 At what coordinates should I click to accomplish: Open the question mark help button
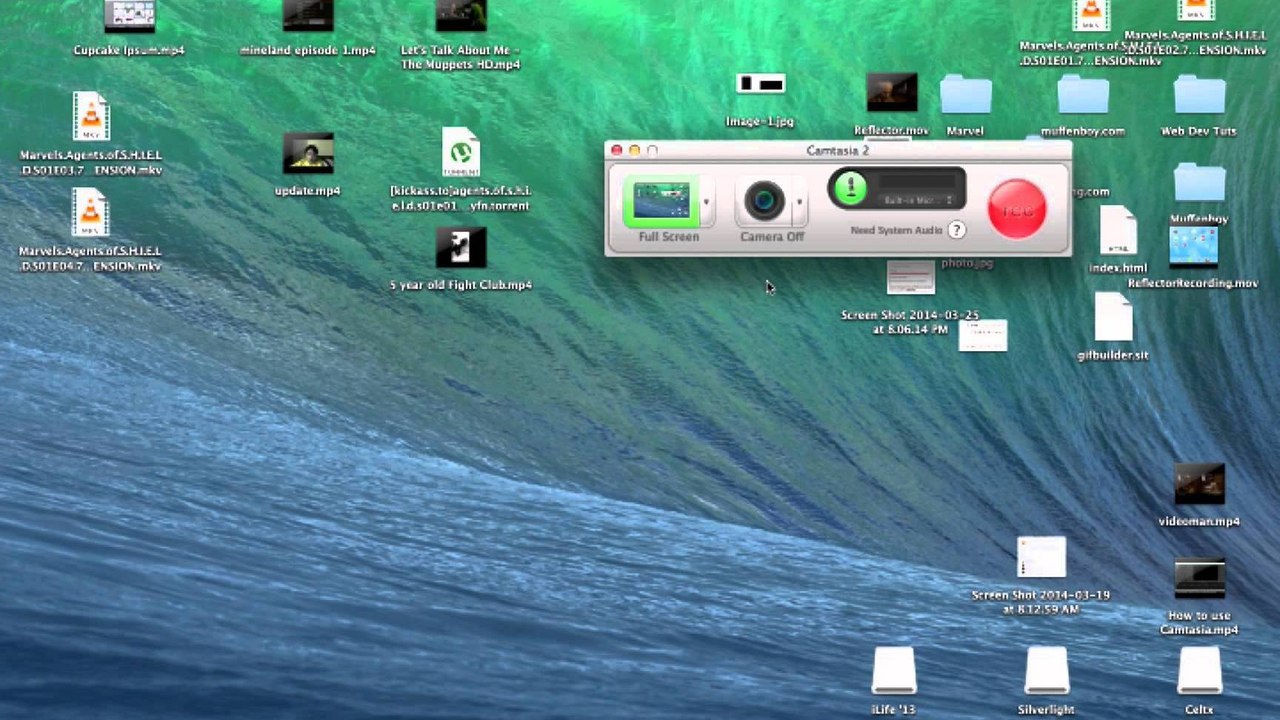957,230
